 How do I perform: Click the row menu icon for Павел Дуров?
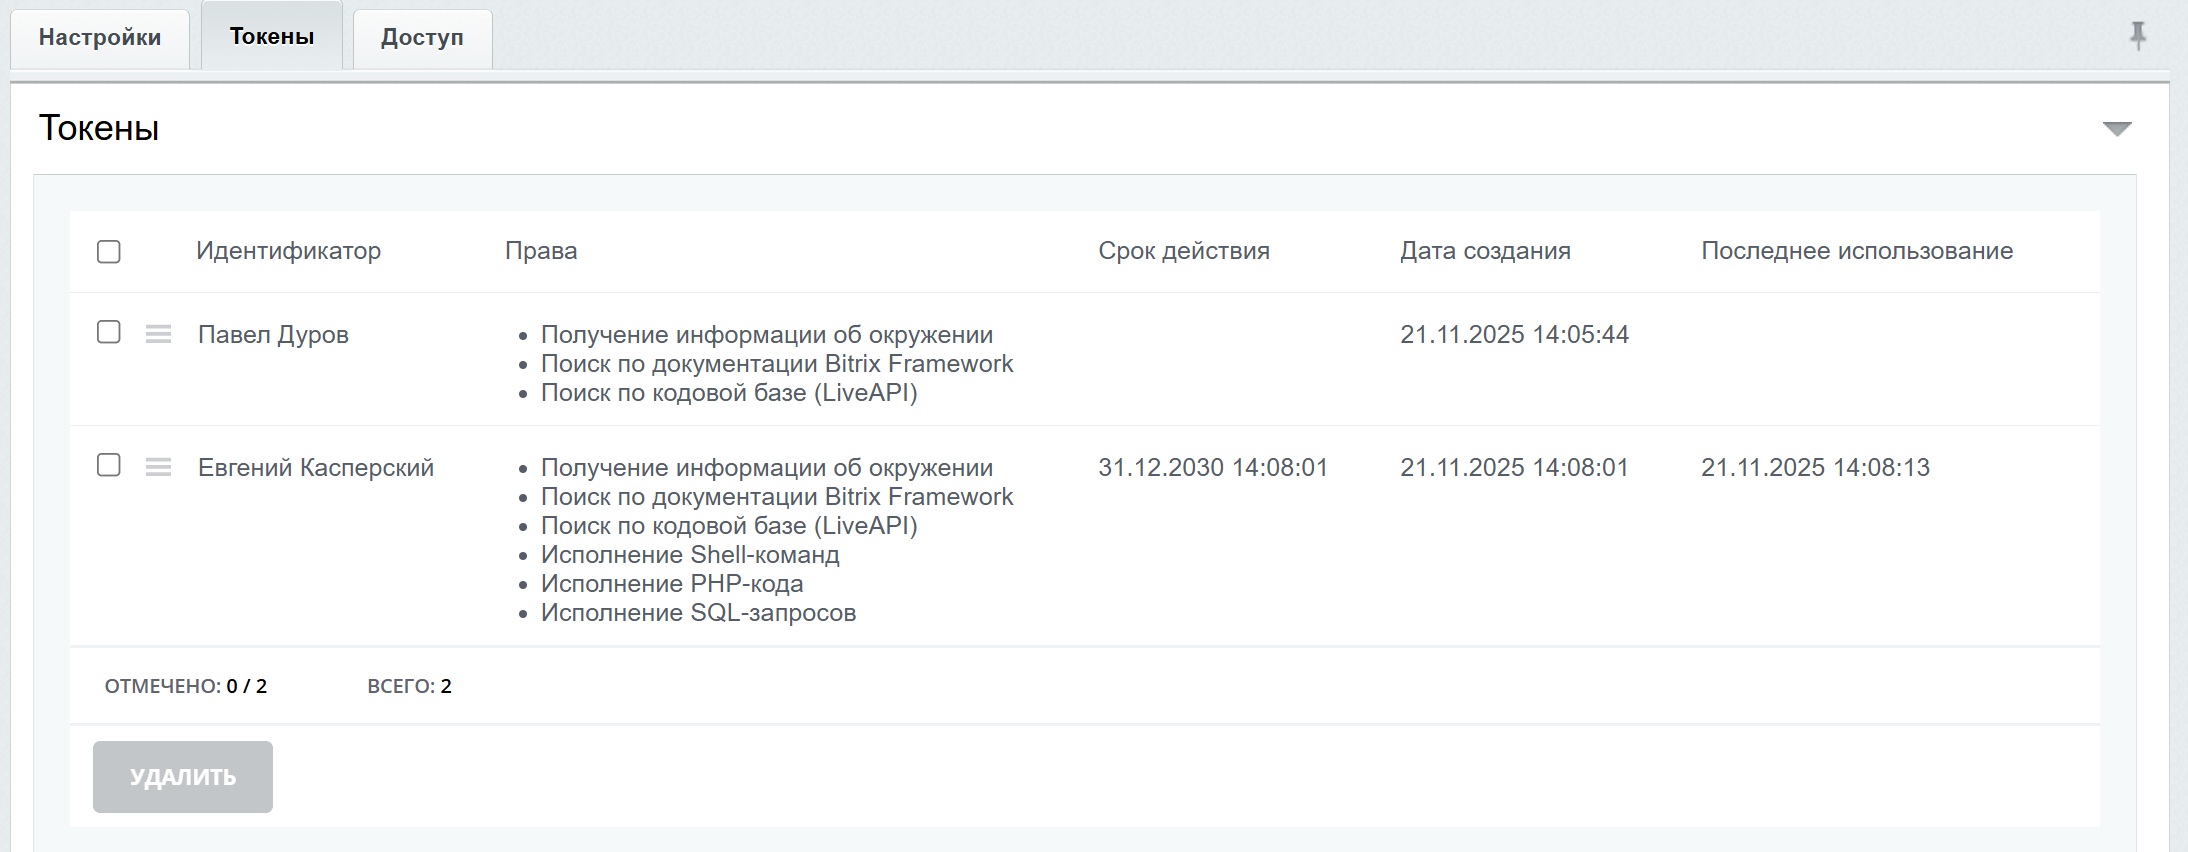tap(158, 334)
